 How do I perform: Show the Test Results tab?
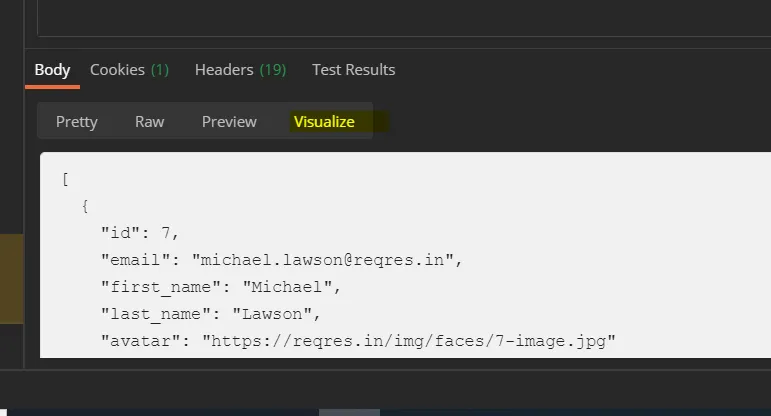coord(353,70)
